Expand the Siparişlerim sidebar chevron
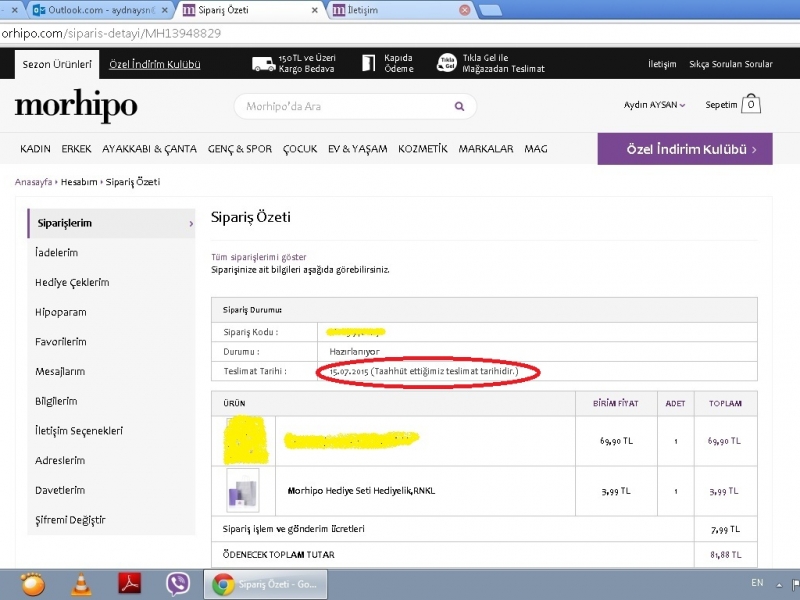Image resolution: width=800 pixels, height=600 pixels. pyautogui.click(x=191, y=223)
